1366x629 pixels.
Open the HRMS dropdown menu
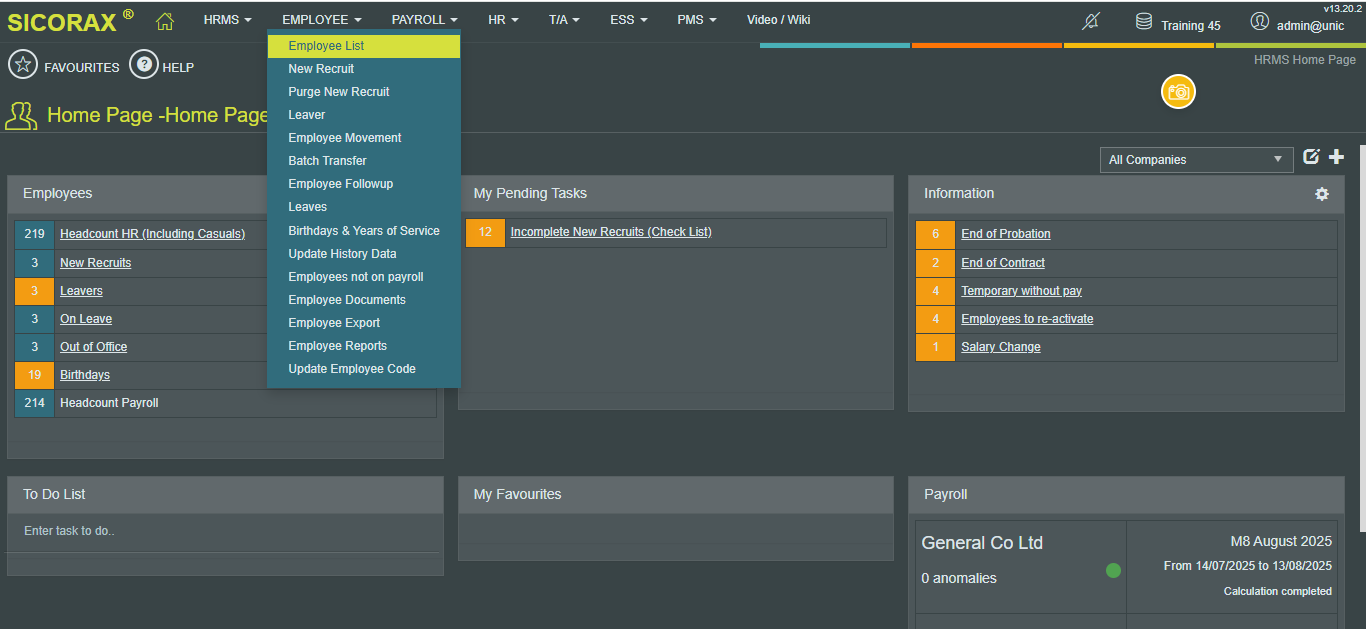[x=227, y=20]
